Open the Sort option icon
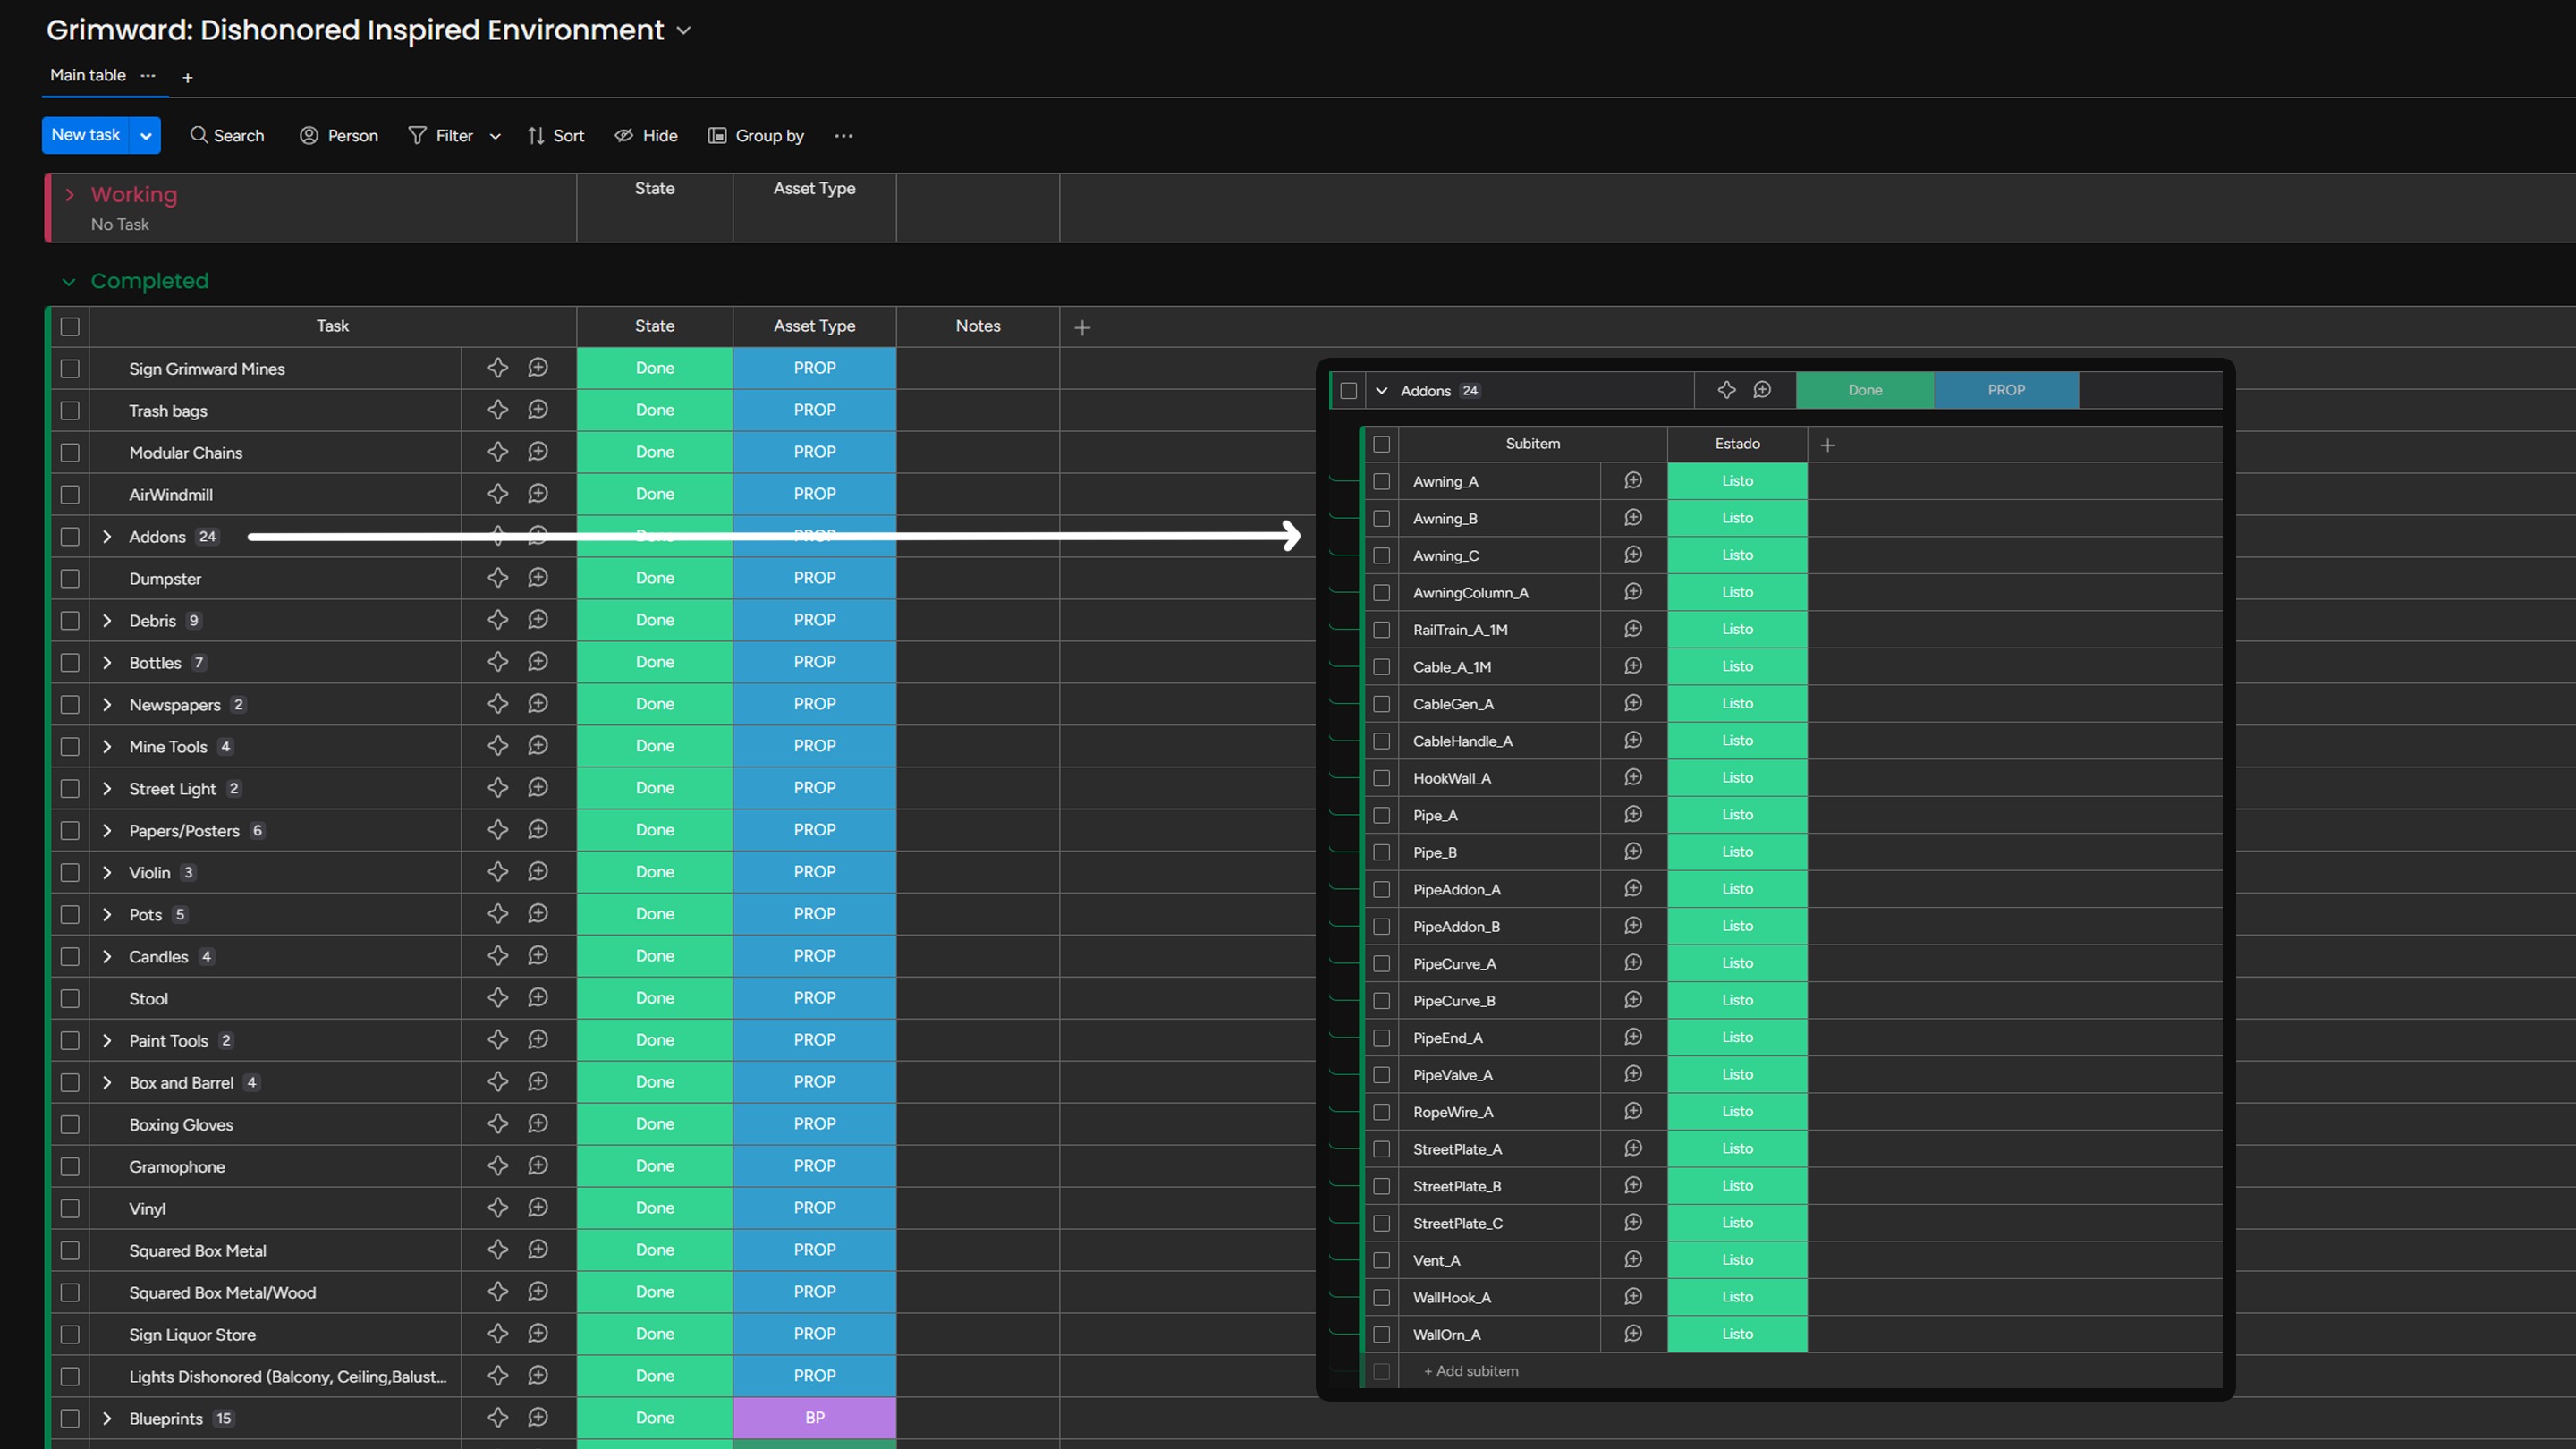This screenshot has height=1449, width=2576. [x=536, y=136]
